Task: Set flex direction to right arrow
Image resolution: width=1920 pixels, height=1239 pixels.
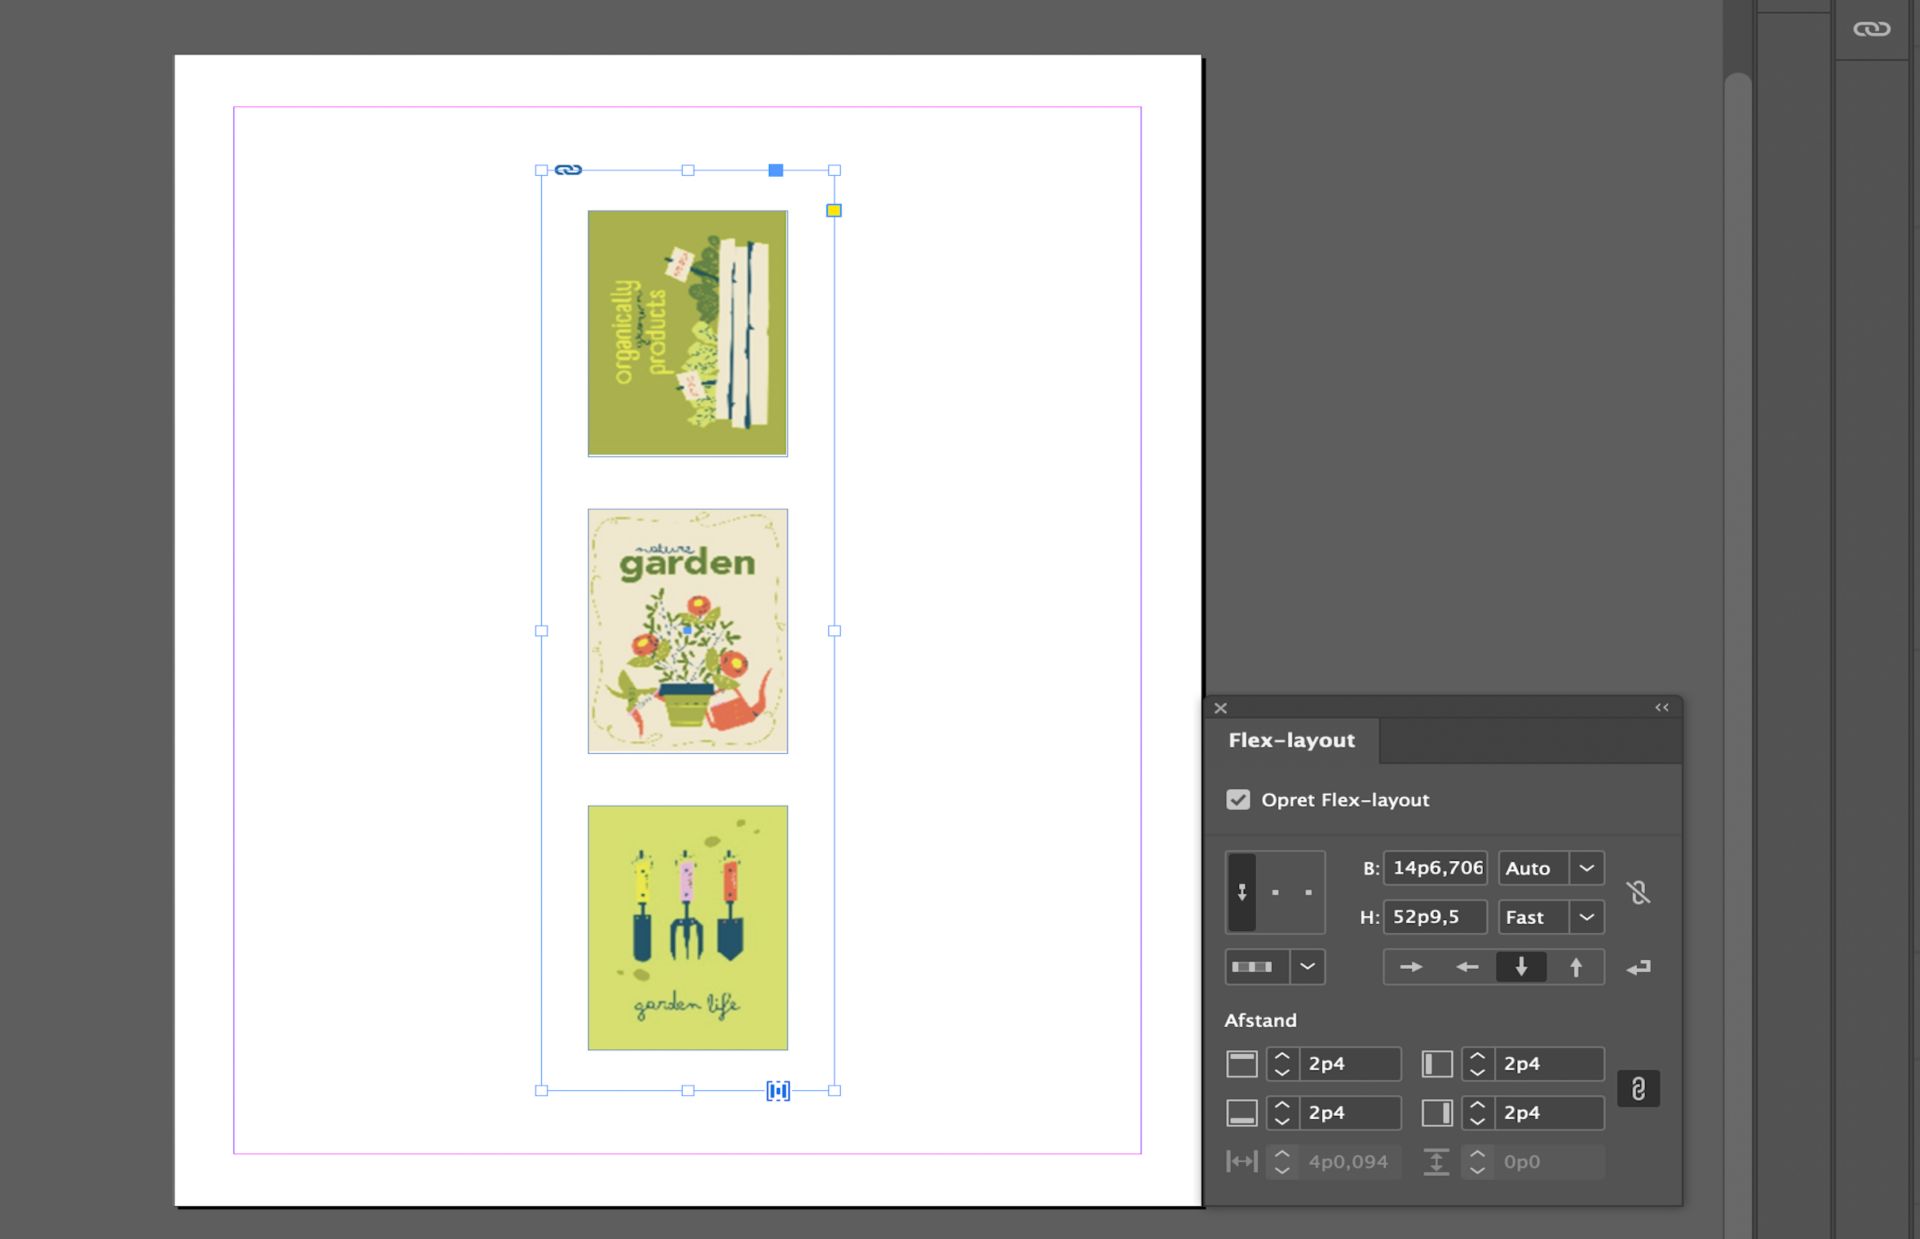Action: pyautogui.click(x=1411, y=967)
